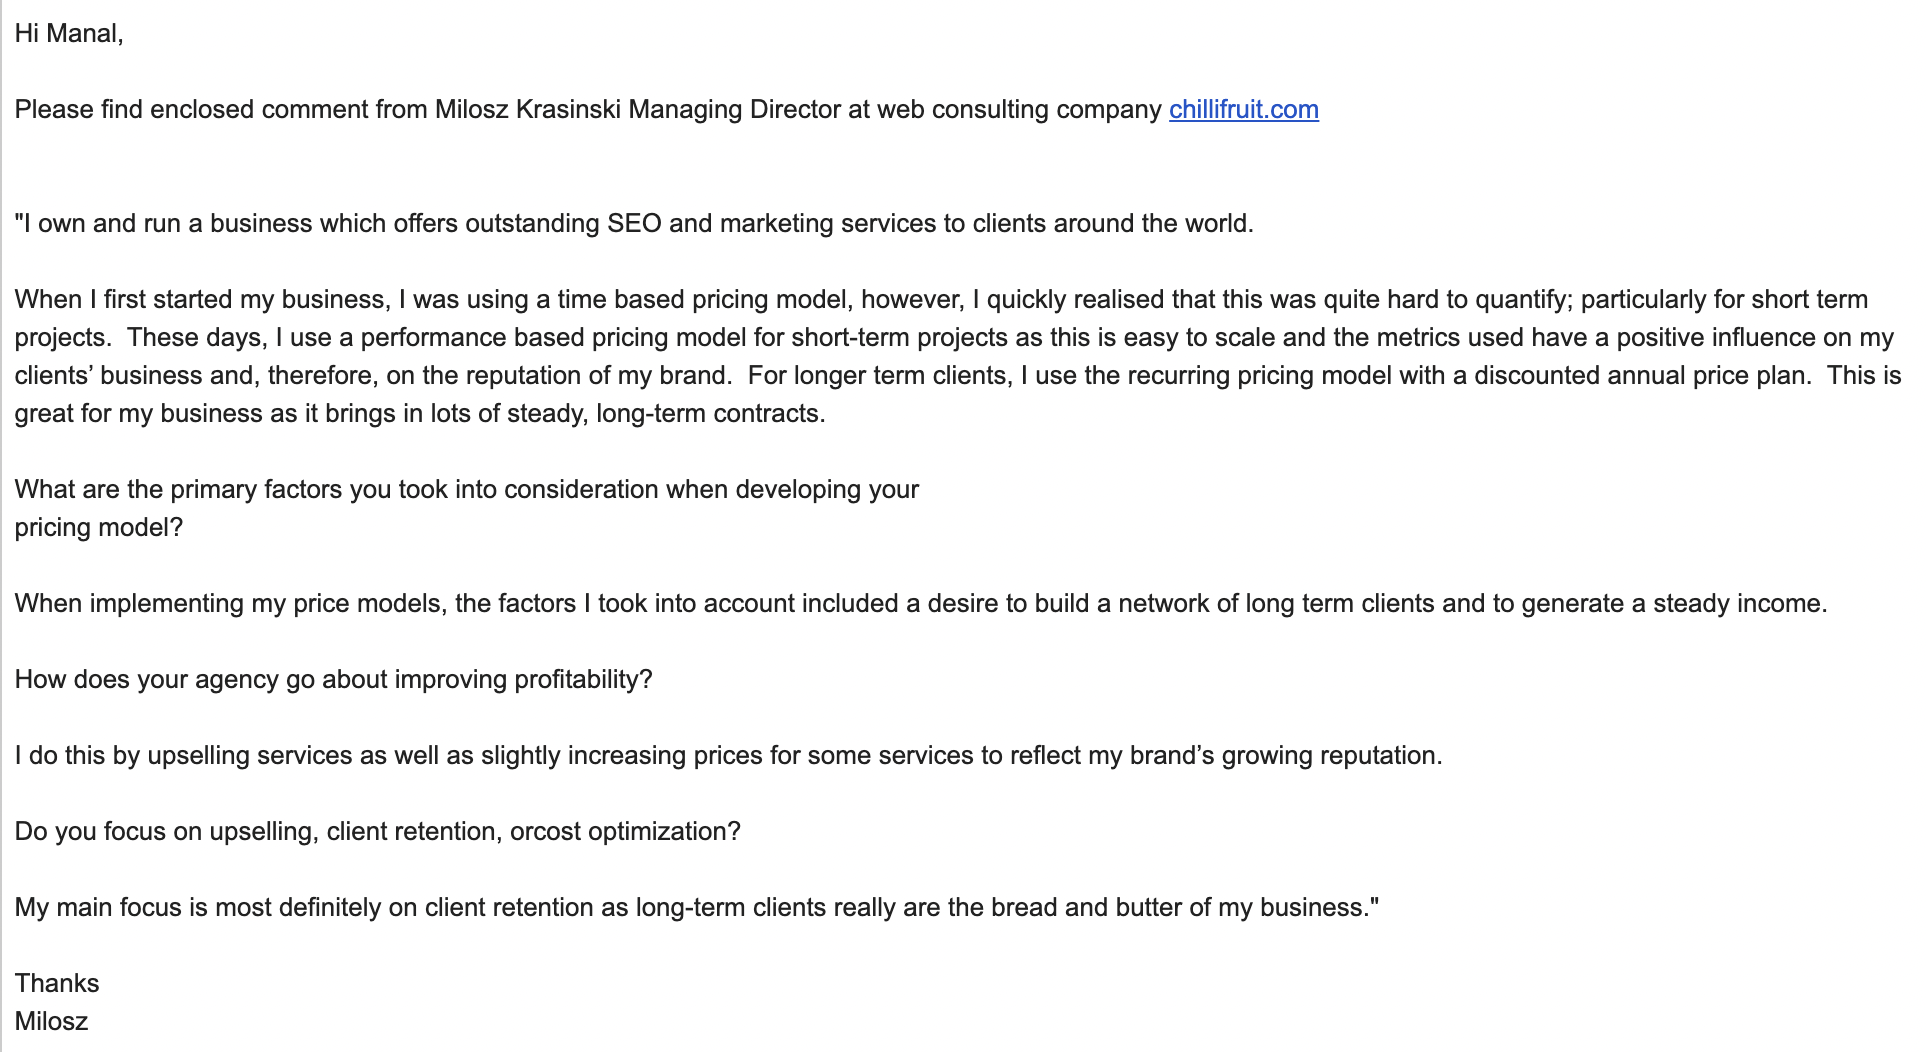The image size is (1926, 1052).
Task: Click the 'Hi Manal,' greeting line
Action: [x=69, y=33]
